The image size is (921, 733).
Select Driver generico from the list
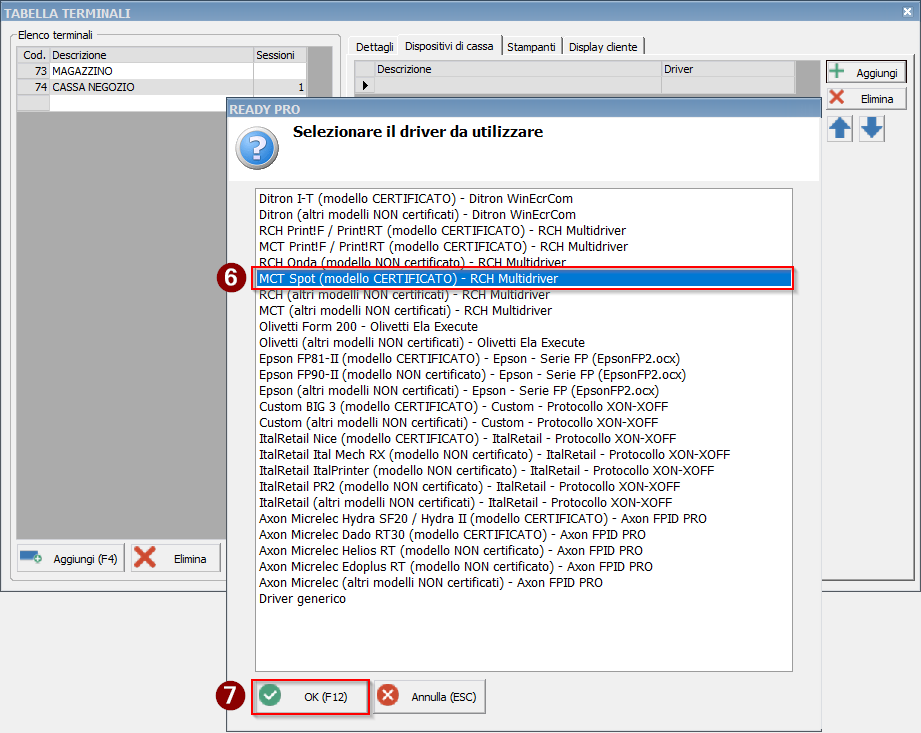pos(302,598)
